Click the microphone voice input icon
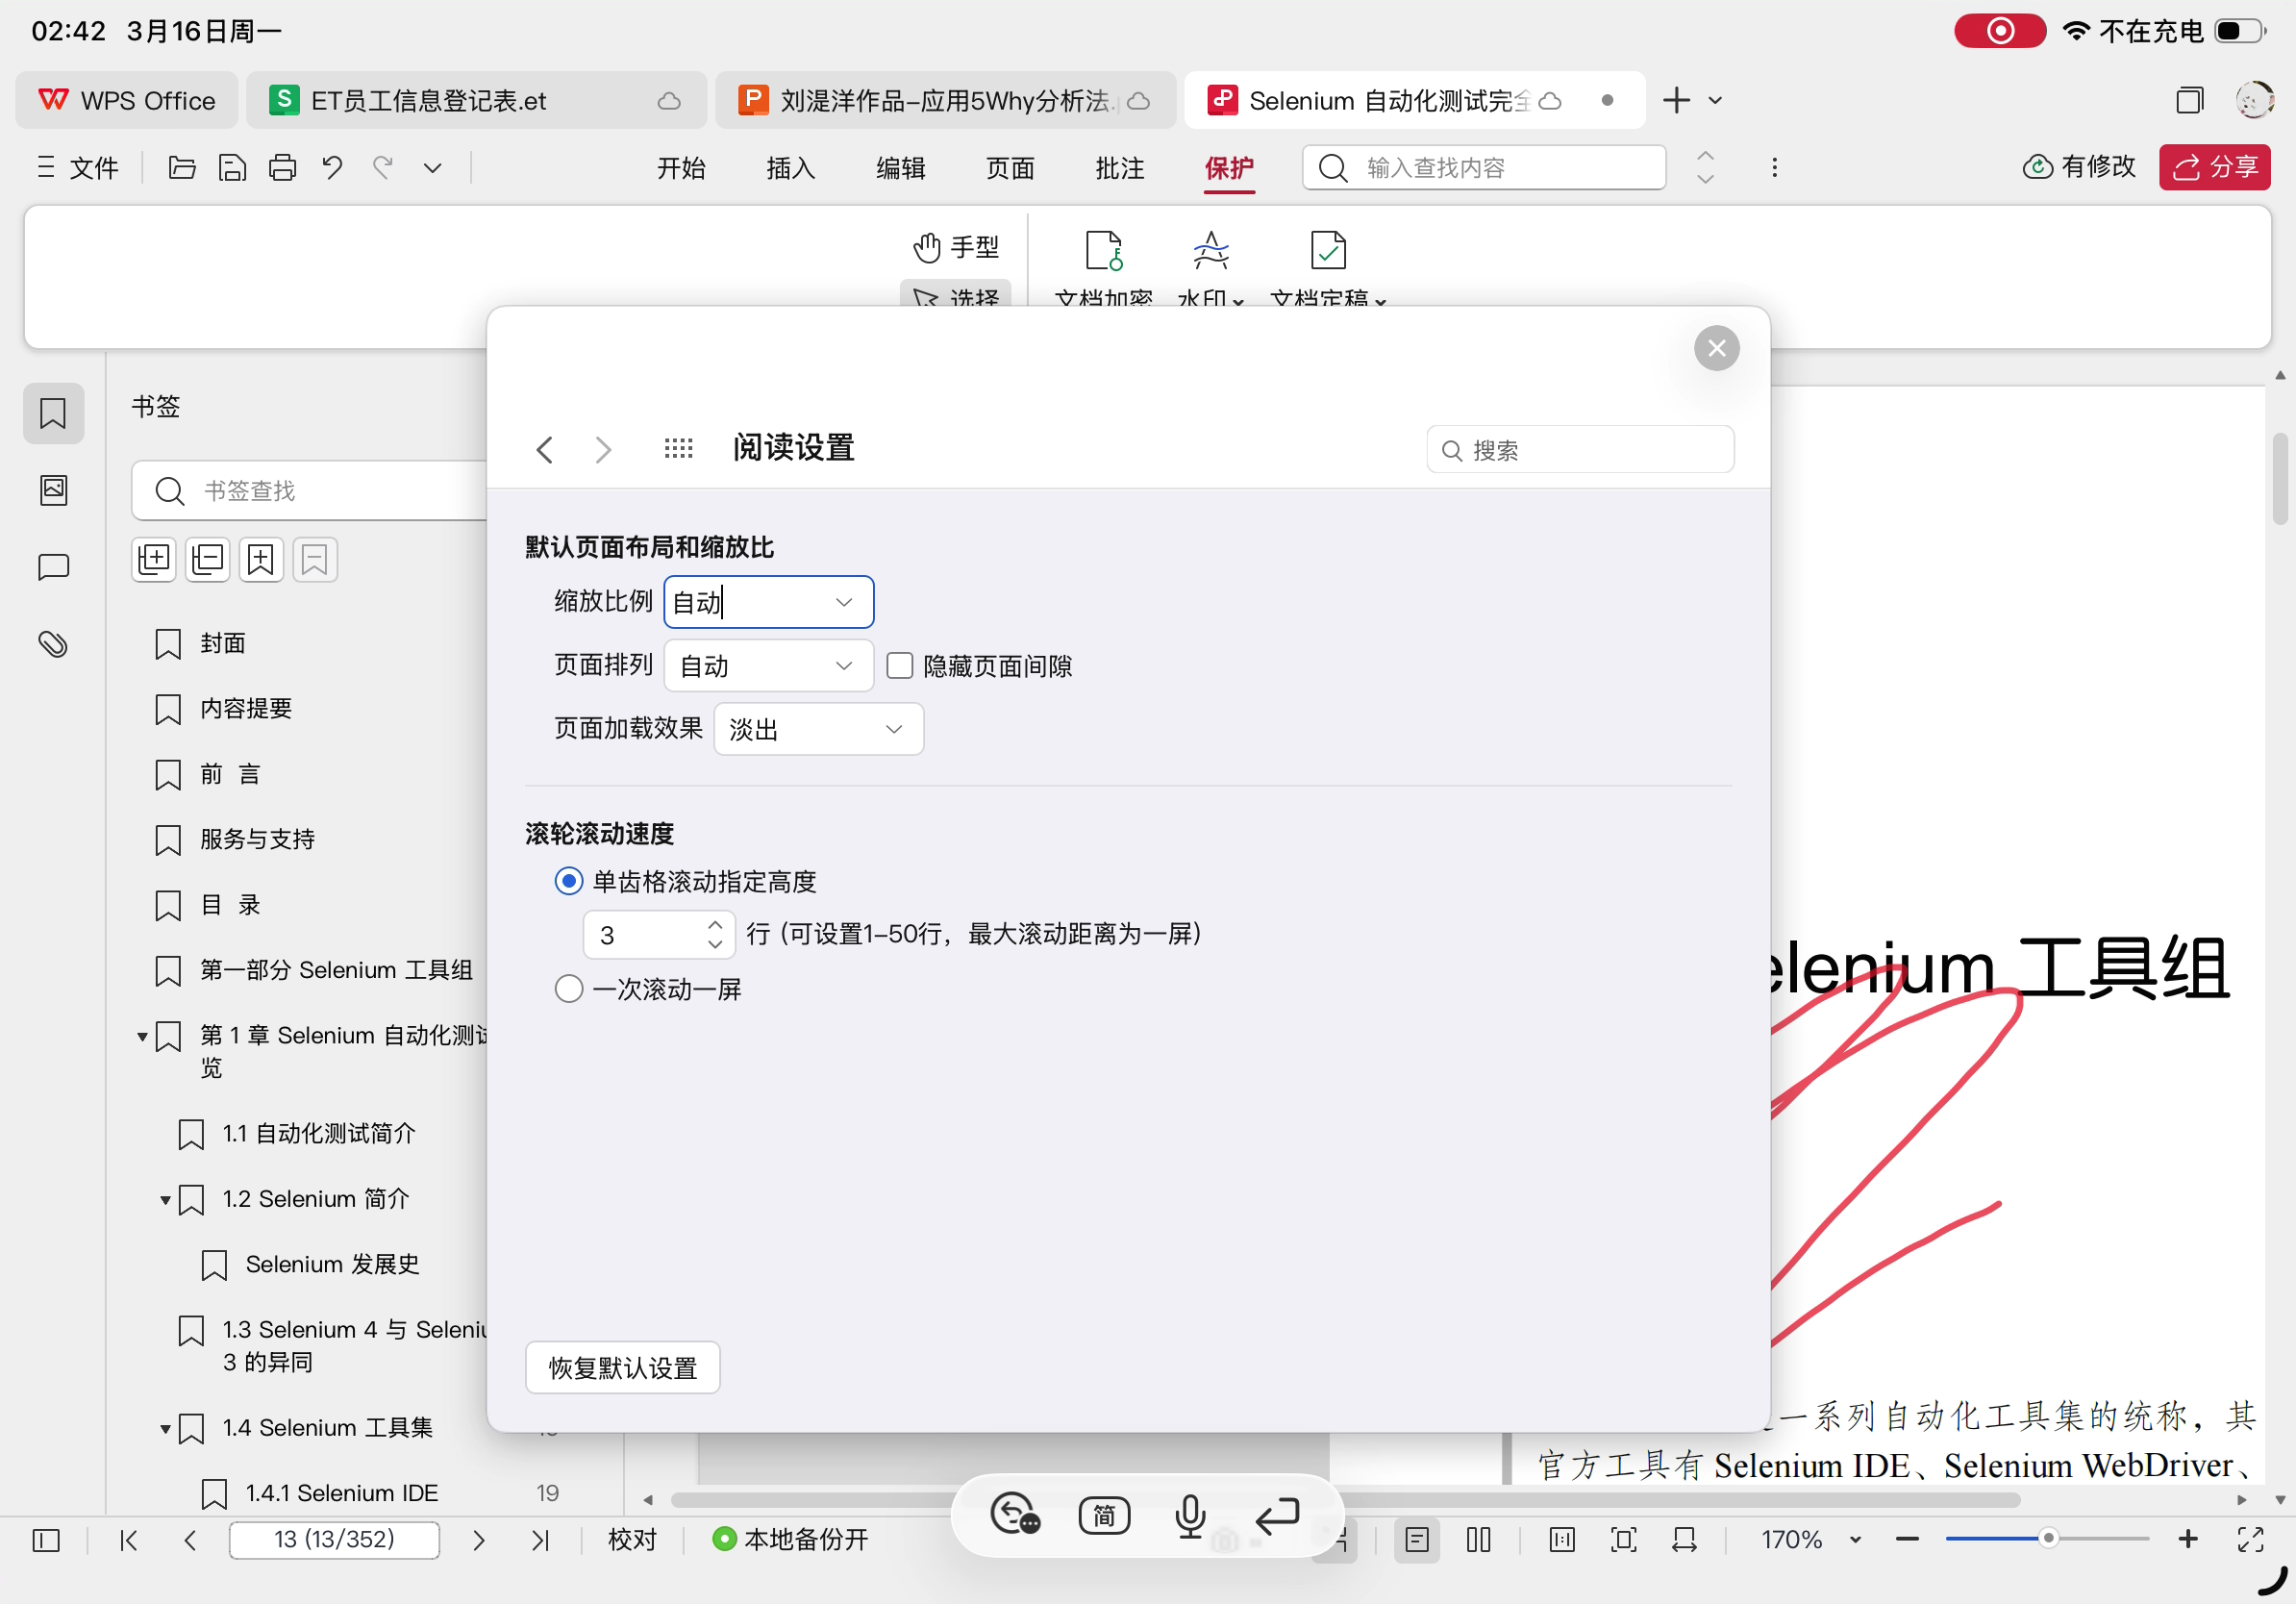Image resolution: width=2296 pixels, height=1604 pixels. pos(1189,1516)
